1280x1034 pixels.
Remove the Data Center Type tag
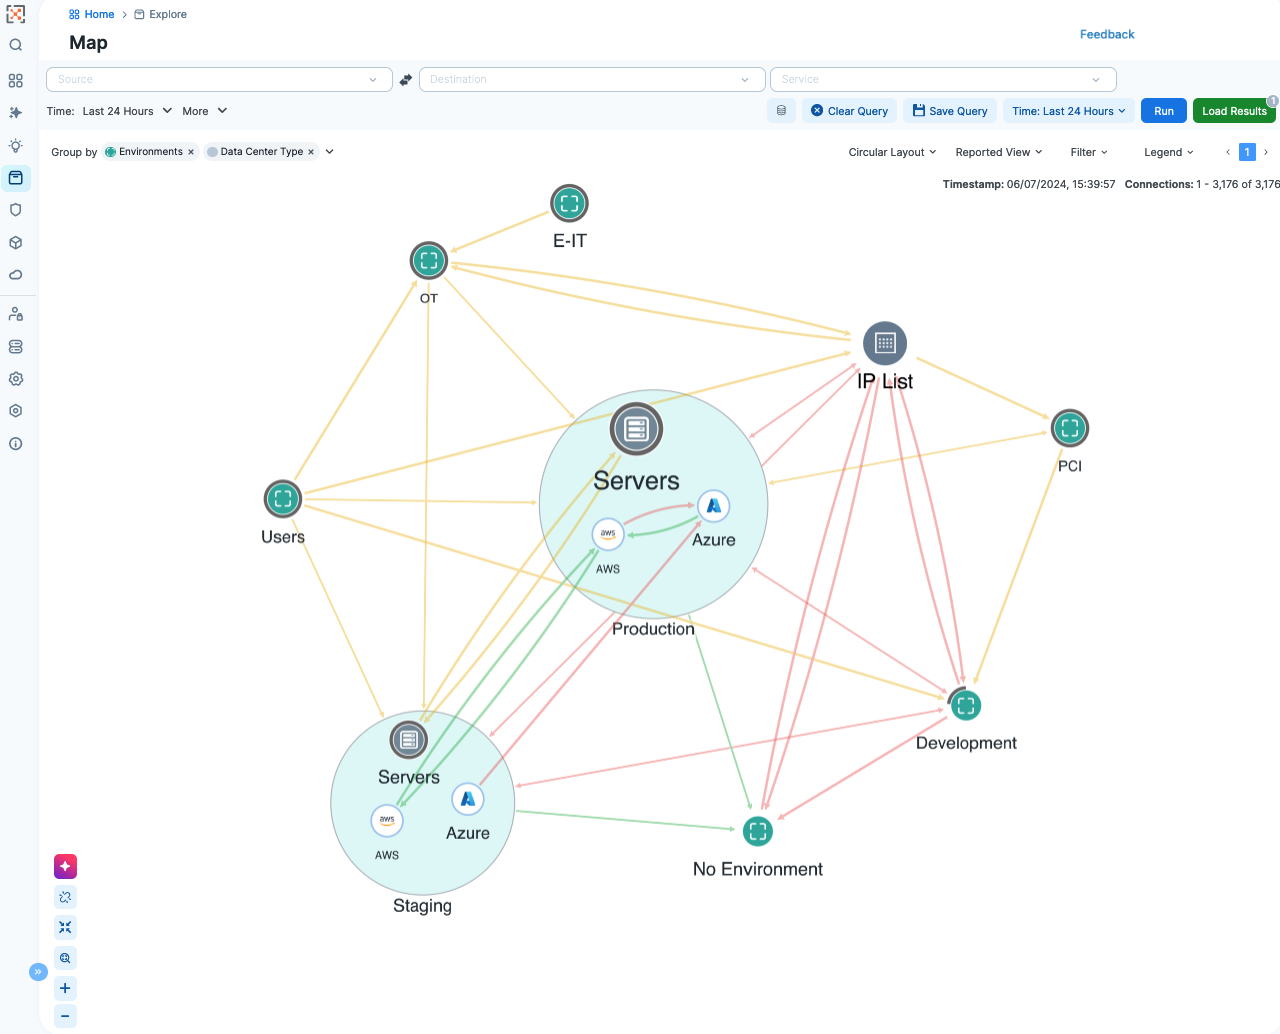point(311,152)
